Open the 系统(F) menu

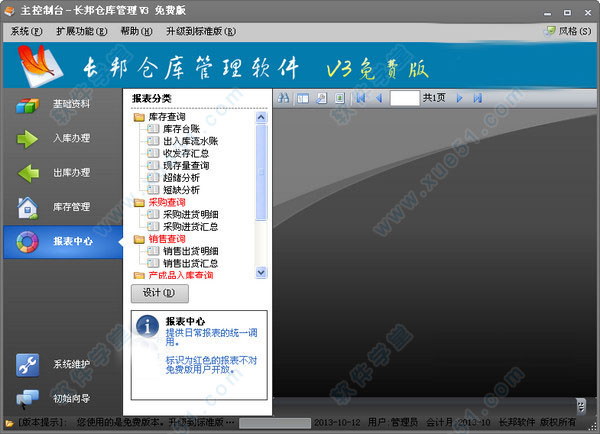26,31
